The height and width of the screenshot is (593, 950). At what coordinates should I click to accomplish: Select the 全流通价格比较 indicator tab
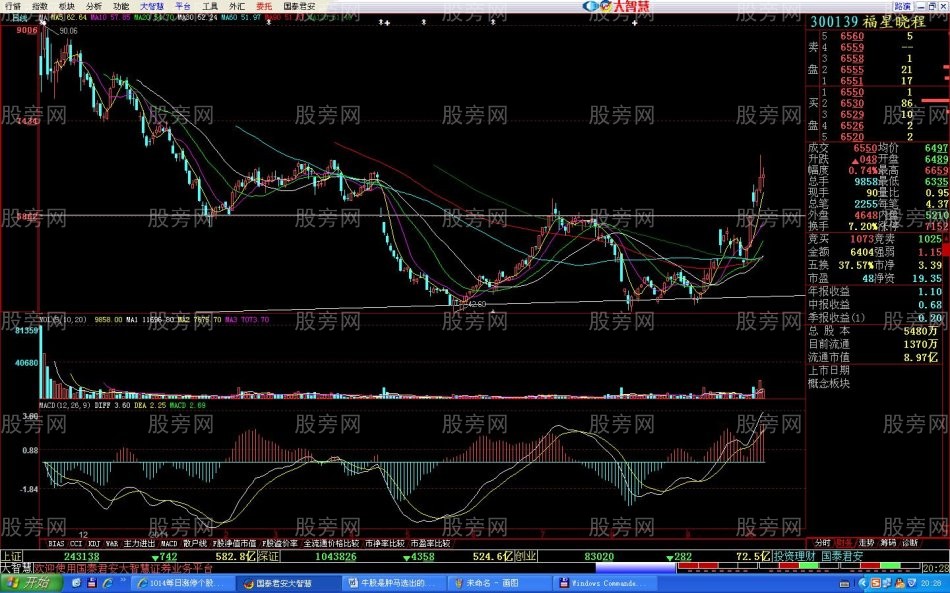[x=331, y=543]
